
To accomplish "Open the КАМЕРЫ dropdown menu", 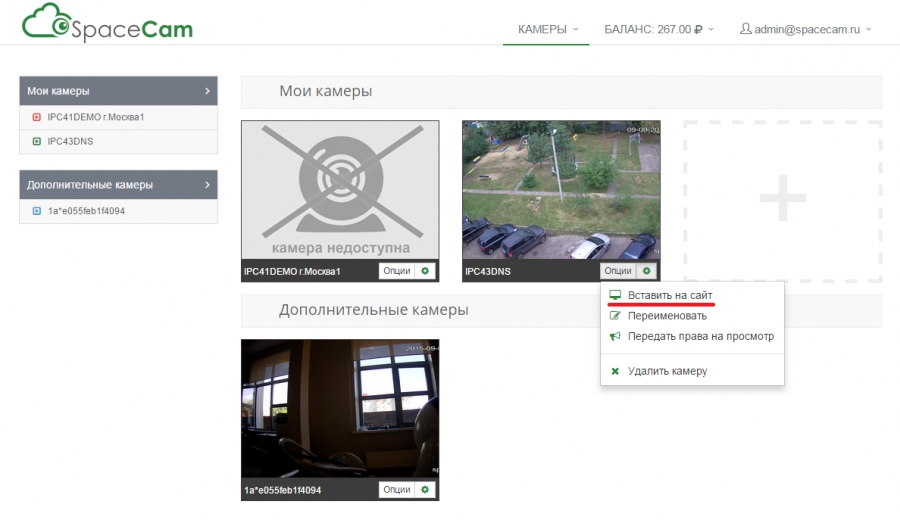I will [548, 29].
